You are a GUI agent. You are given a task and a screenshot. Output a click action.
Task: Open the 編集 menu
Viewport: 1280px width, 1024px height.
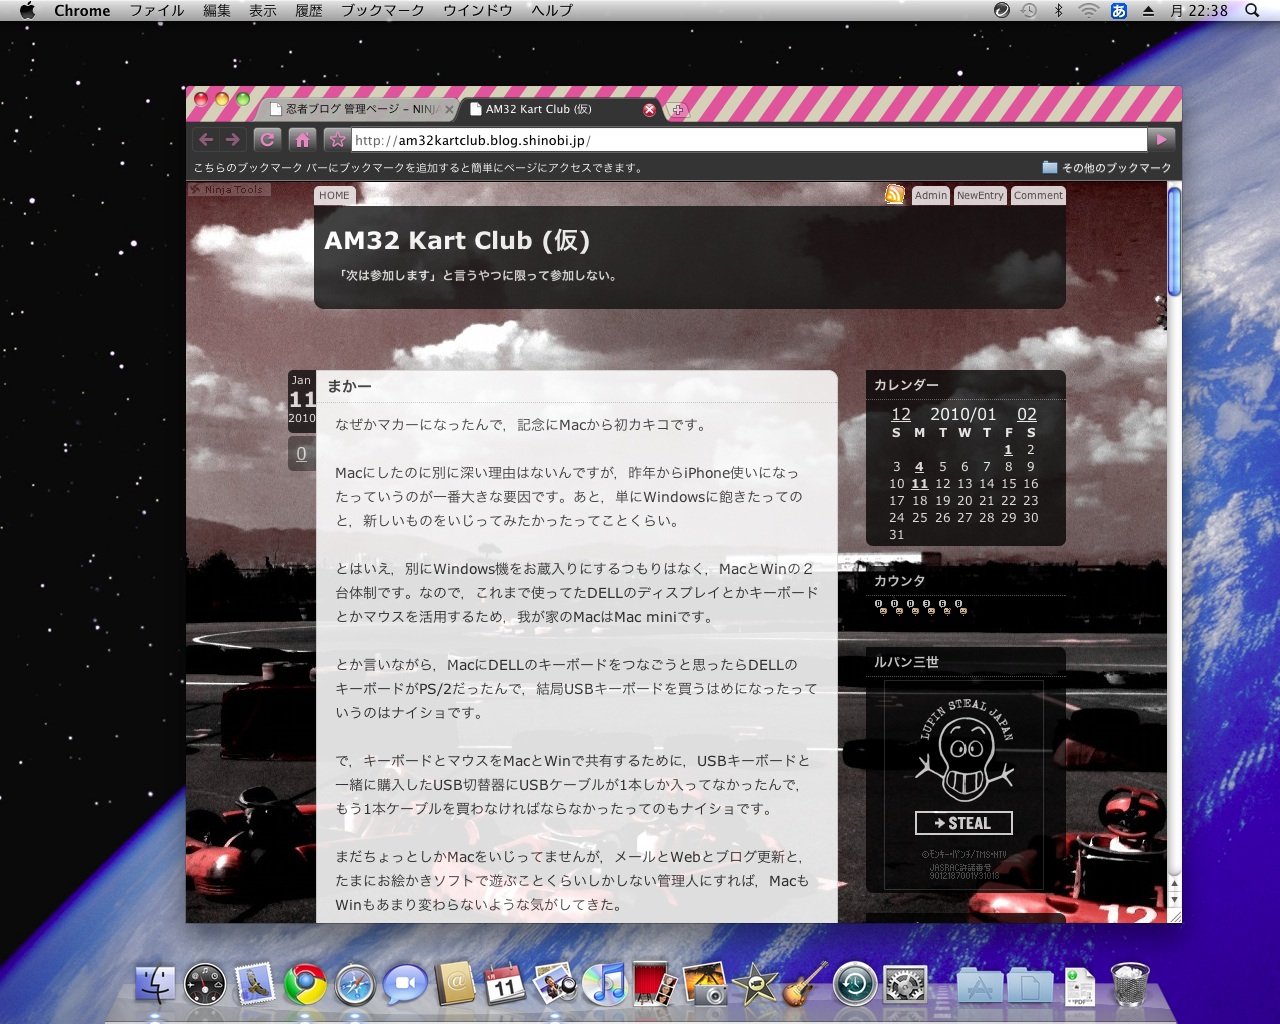pos(217,11)
